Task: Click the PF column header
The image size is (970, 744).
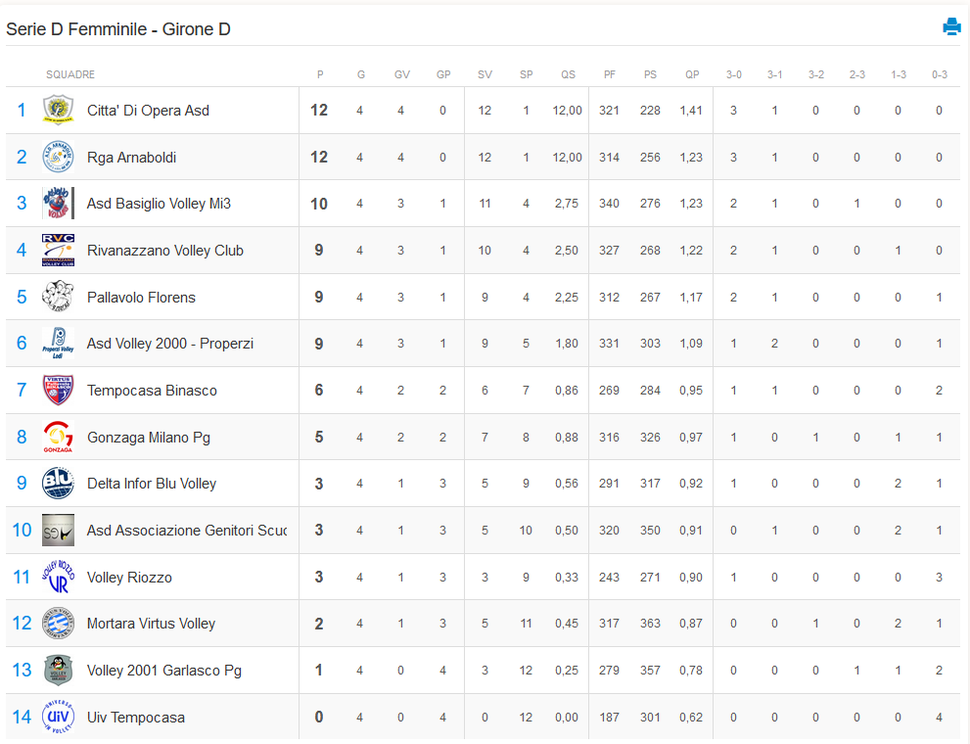Action: click(x=609, y=74)
